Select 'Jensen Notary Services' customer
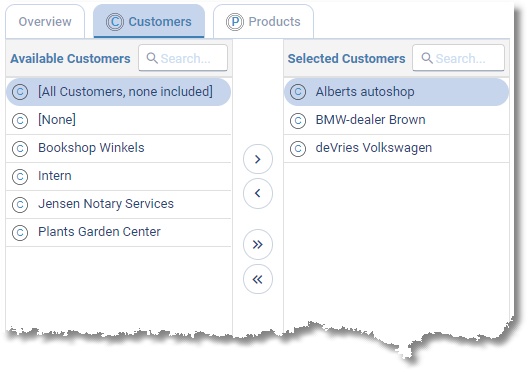Viewport: 528px width, 373px height. (118, 204)
